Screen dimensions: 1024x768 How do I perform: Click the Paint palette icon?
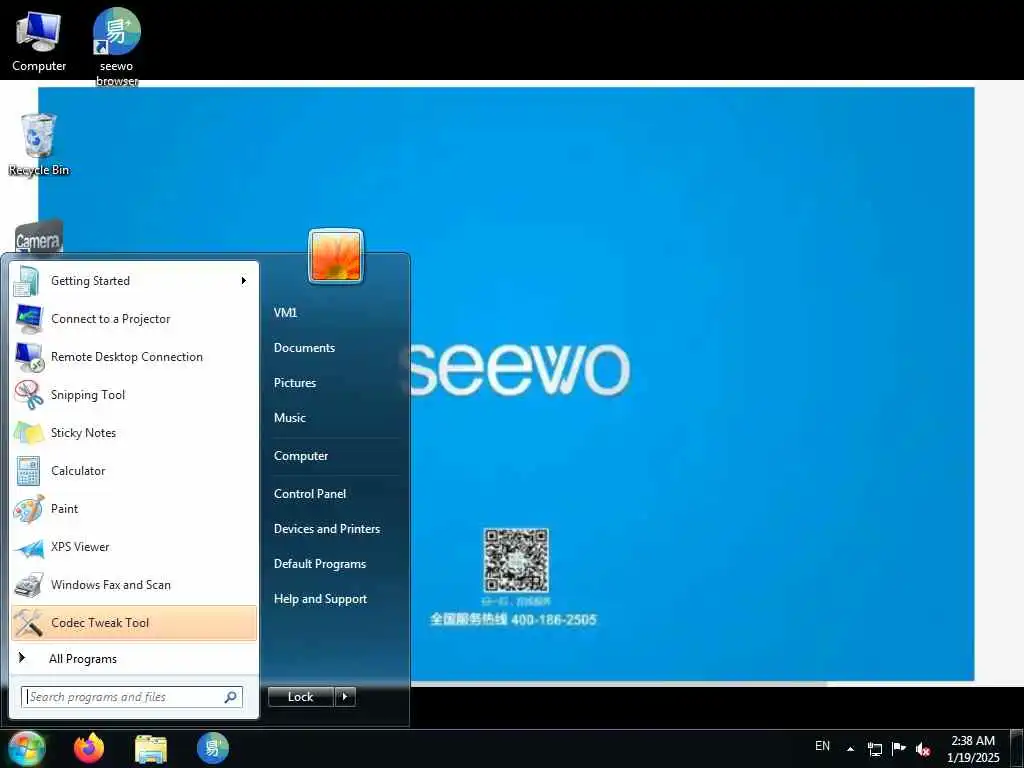pyautogui.click(x=28, y=509)
